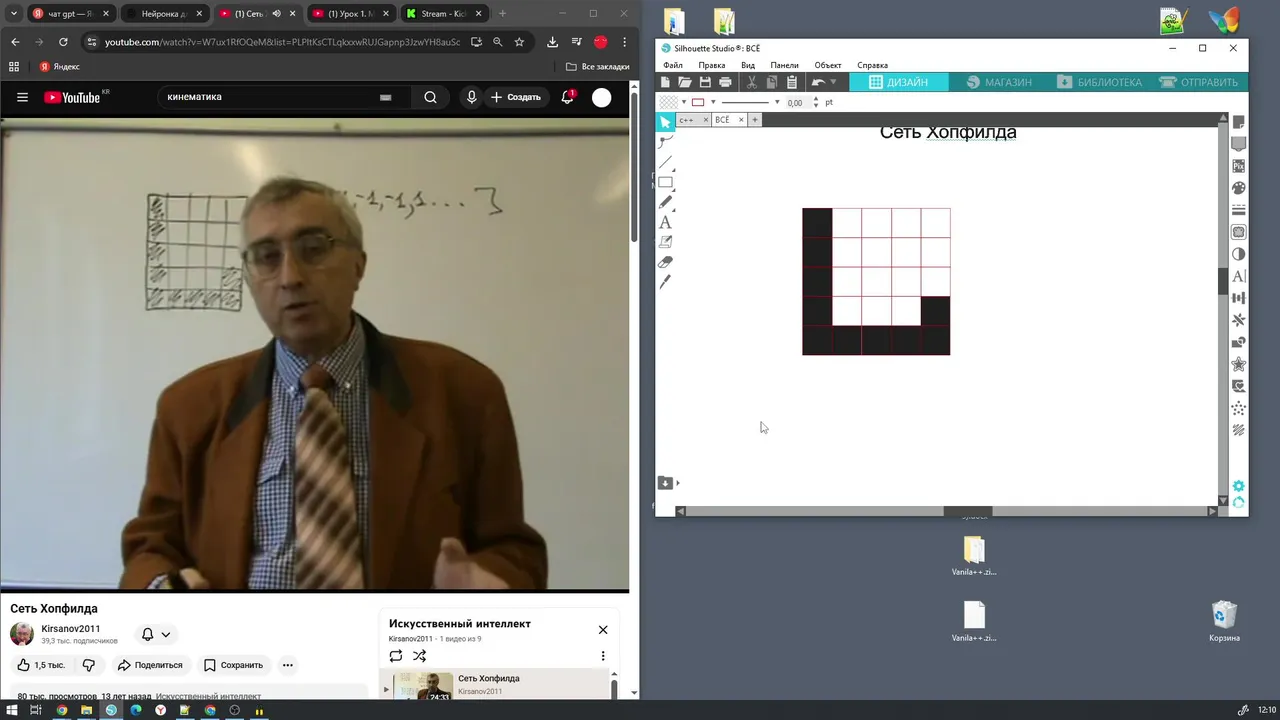Click Silhouette horizontal scrollbar thumb
Screen dimensions: 1280x720
point(968,511)
